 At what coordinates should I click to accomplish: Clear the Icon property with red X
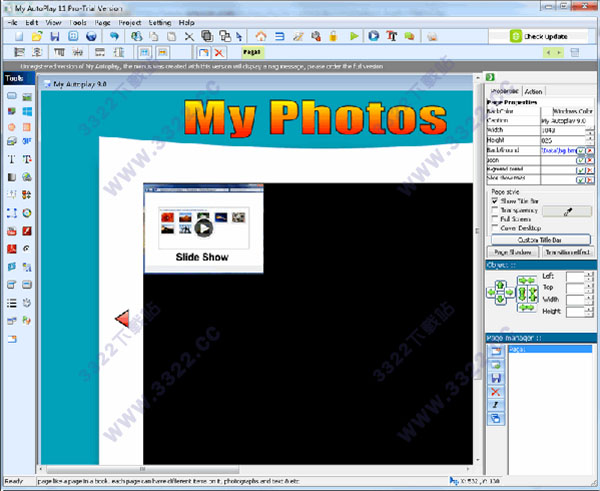click(590, 161)
